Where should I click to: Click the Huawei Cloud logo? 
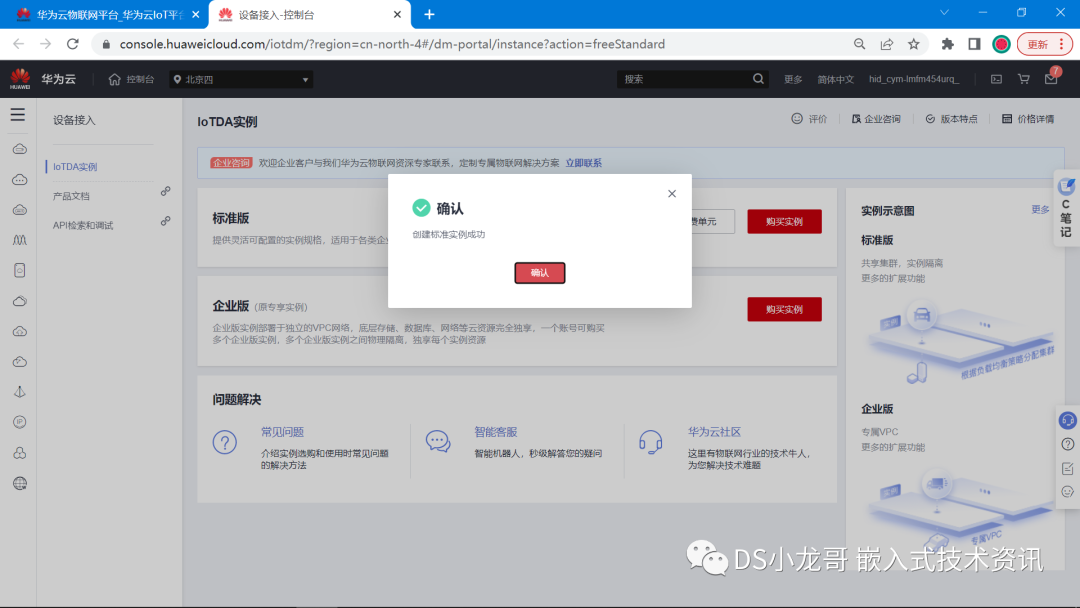point(38,78)
